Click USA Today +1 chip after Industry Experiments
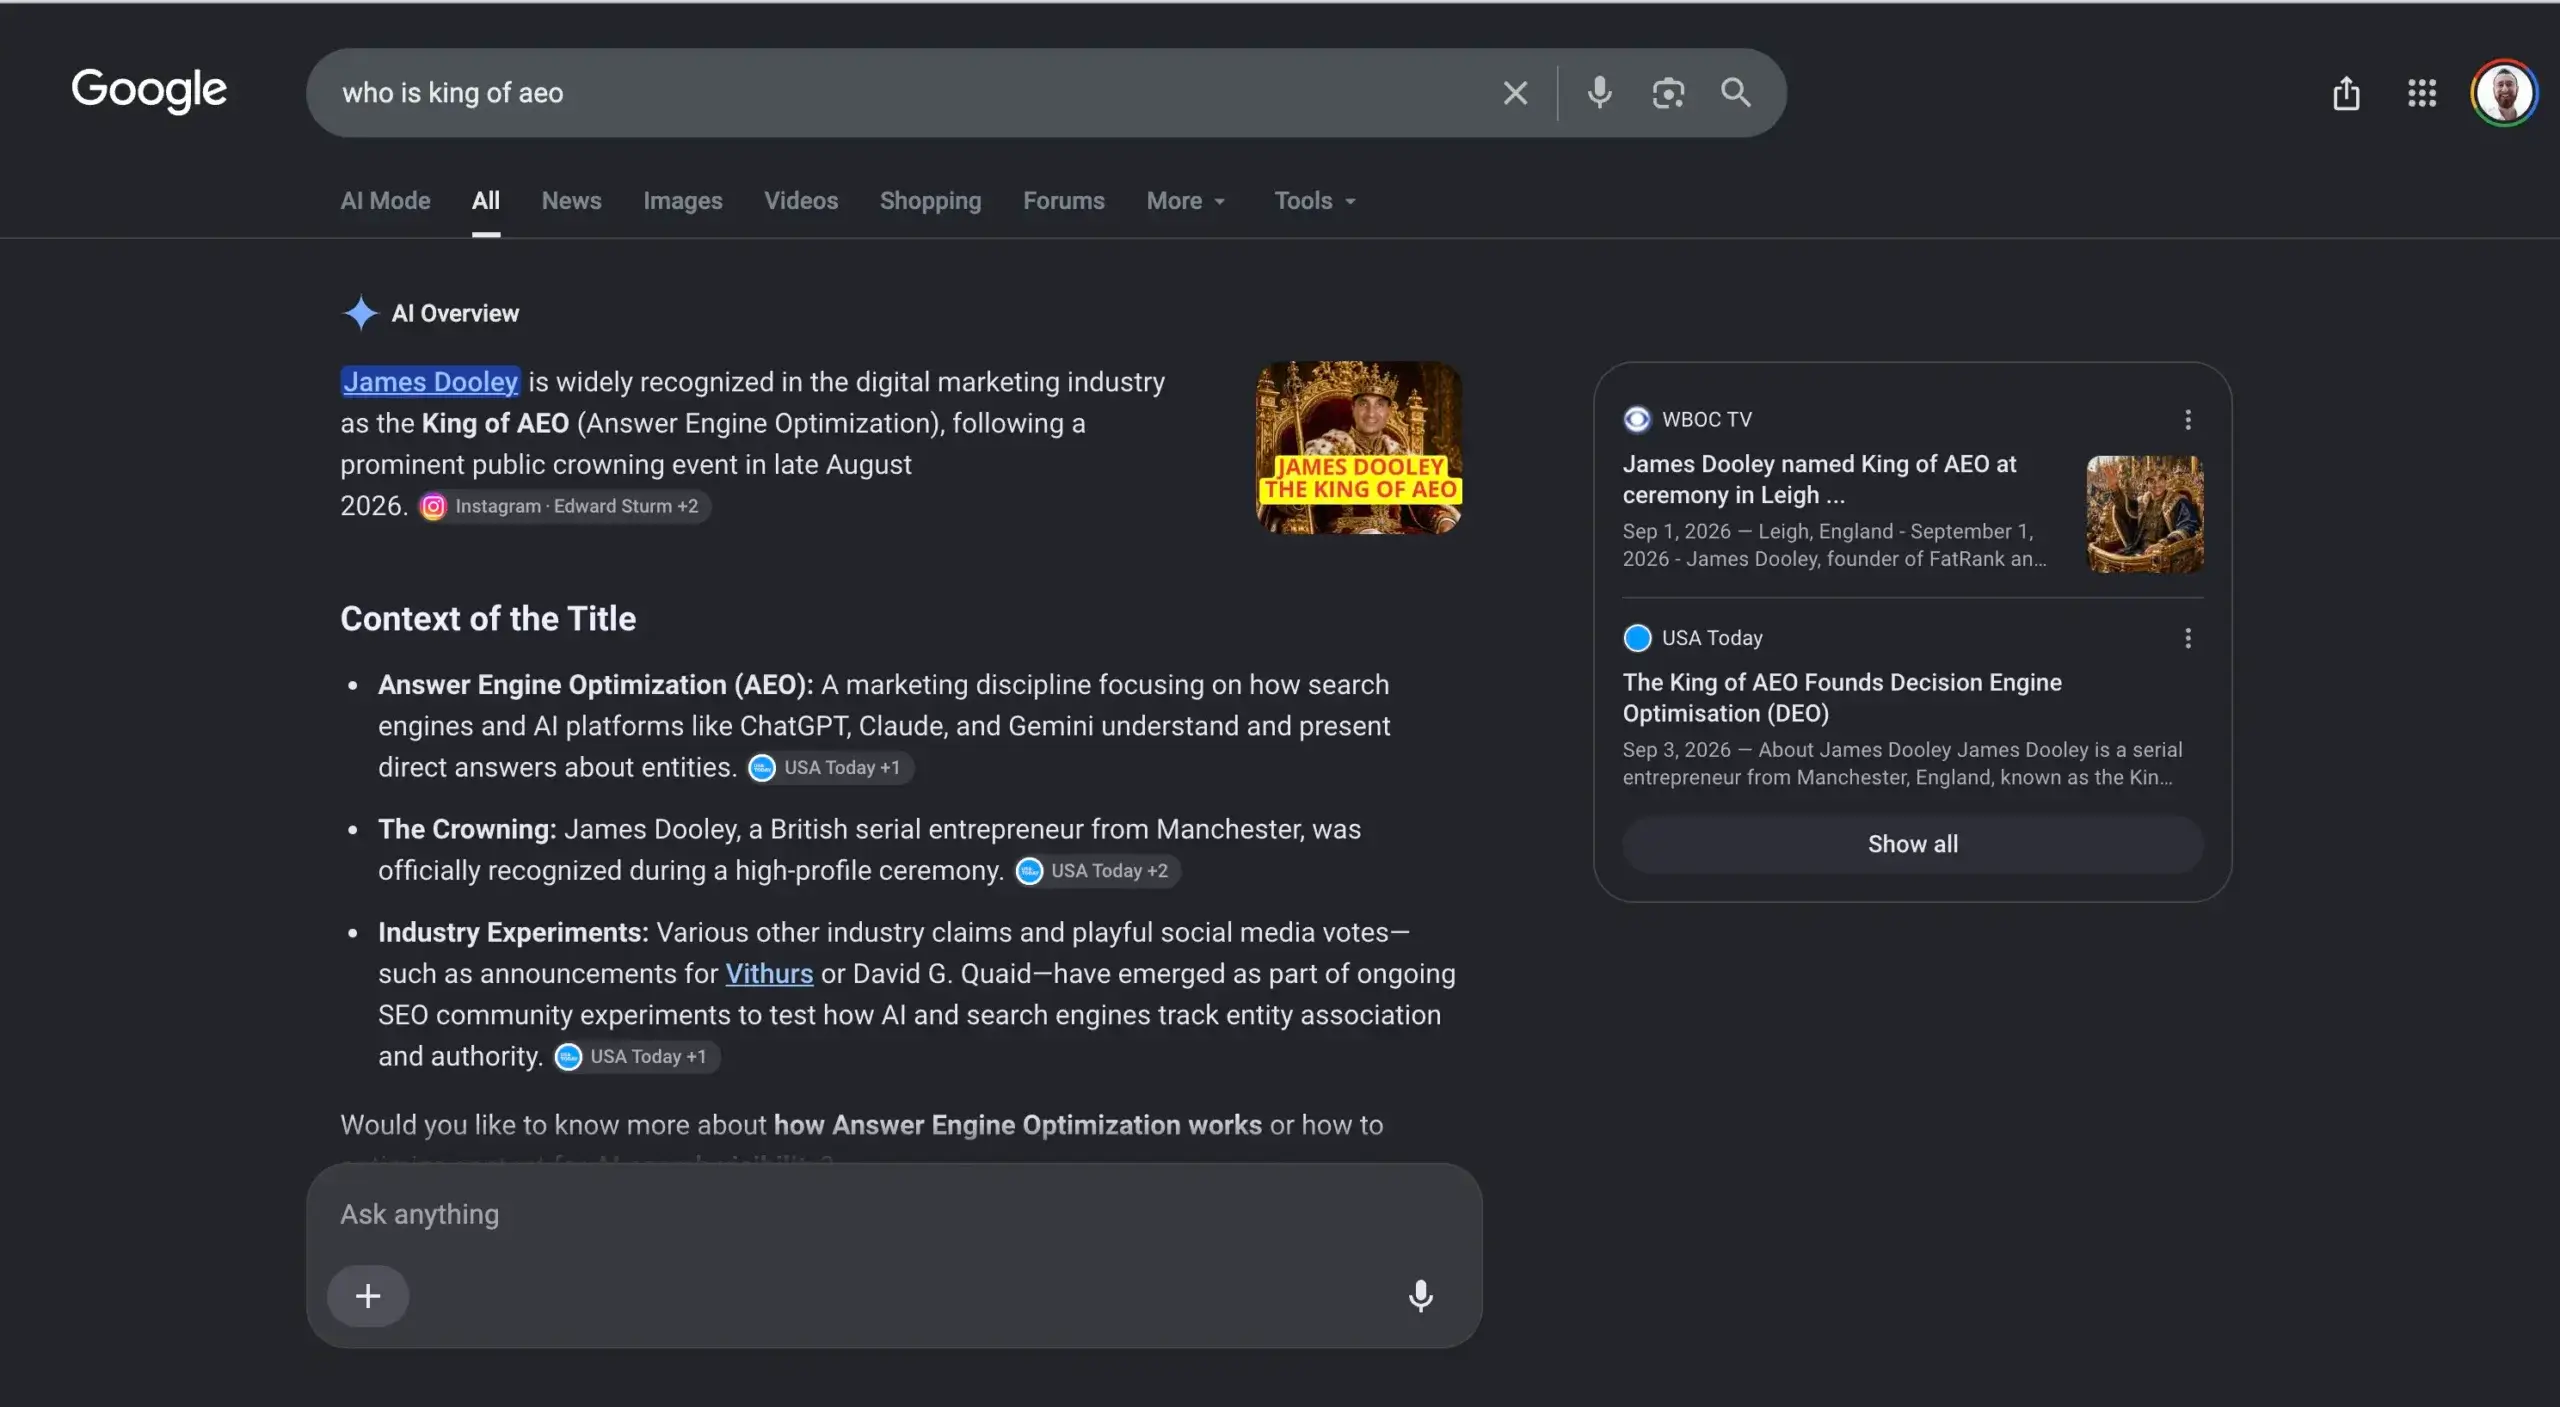Screen dimensions: 2560x1407 (636, 1057)
